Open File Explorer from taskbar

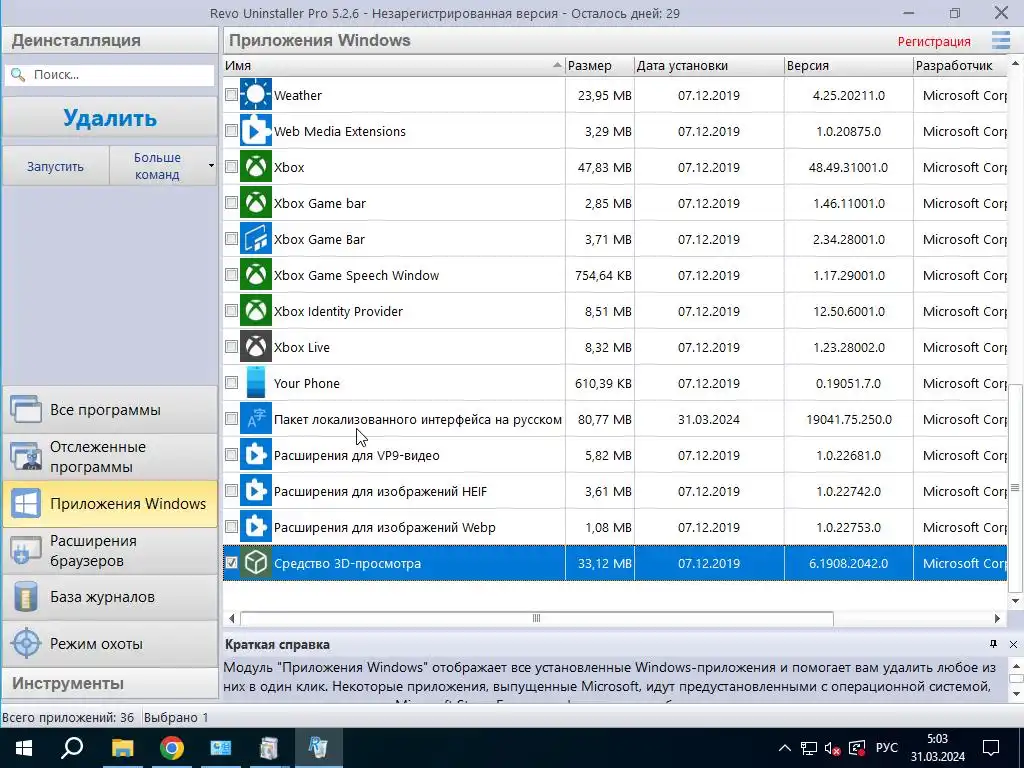[x=122, y=748]
